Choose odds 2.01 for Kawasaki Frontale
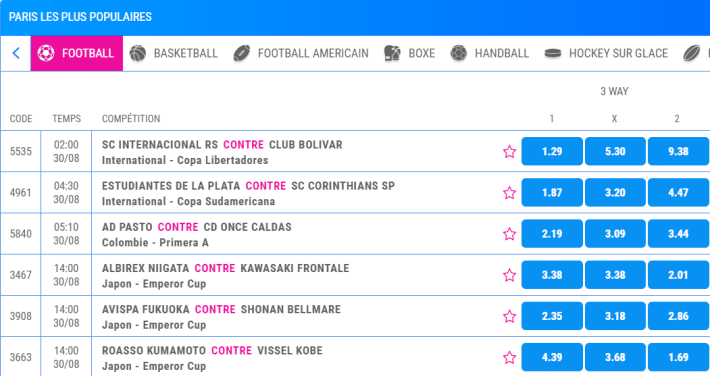 [x=678, y=275]
